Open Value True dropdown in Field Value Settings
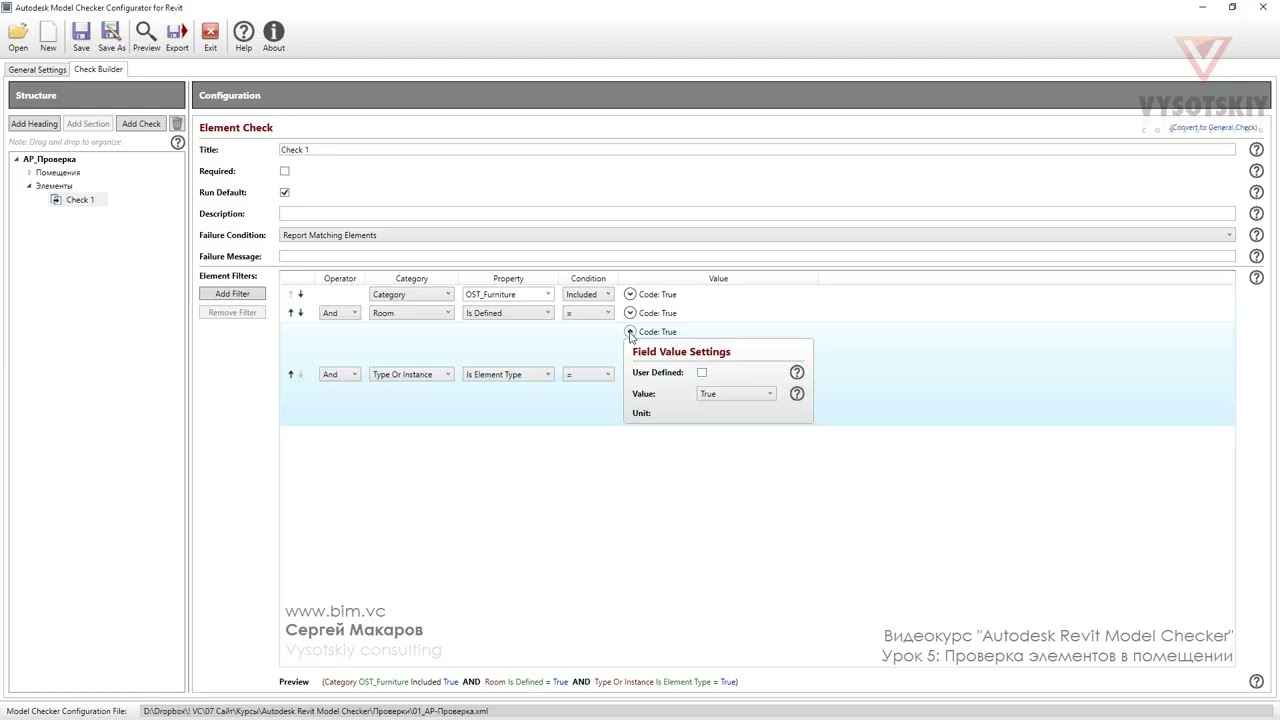1280x720 pixels. point(736,394)
